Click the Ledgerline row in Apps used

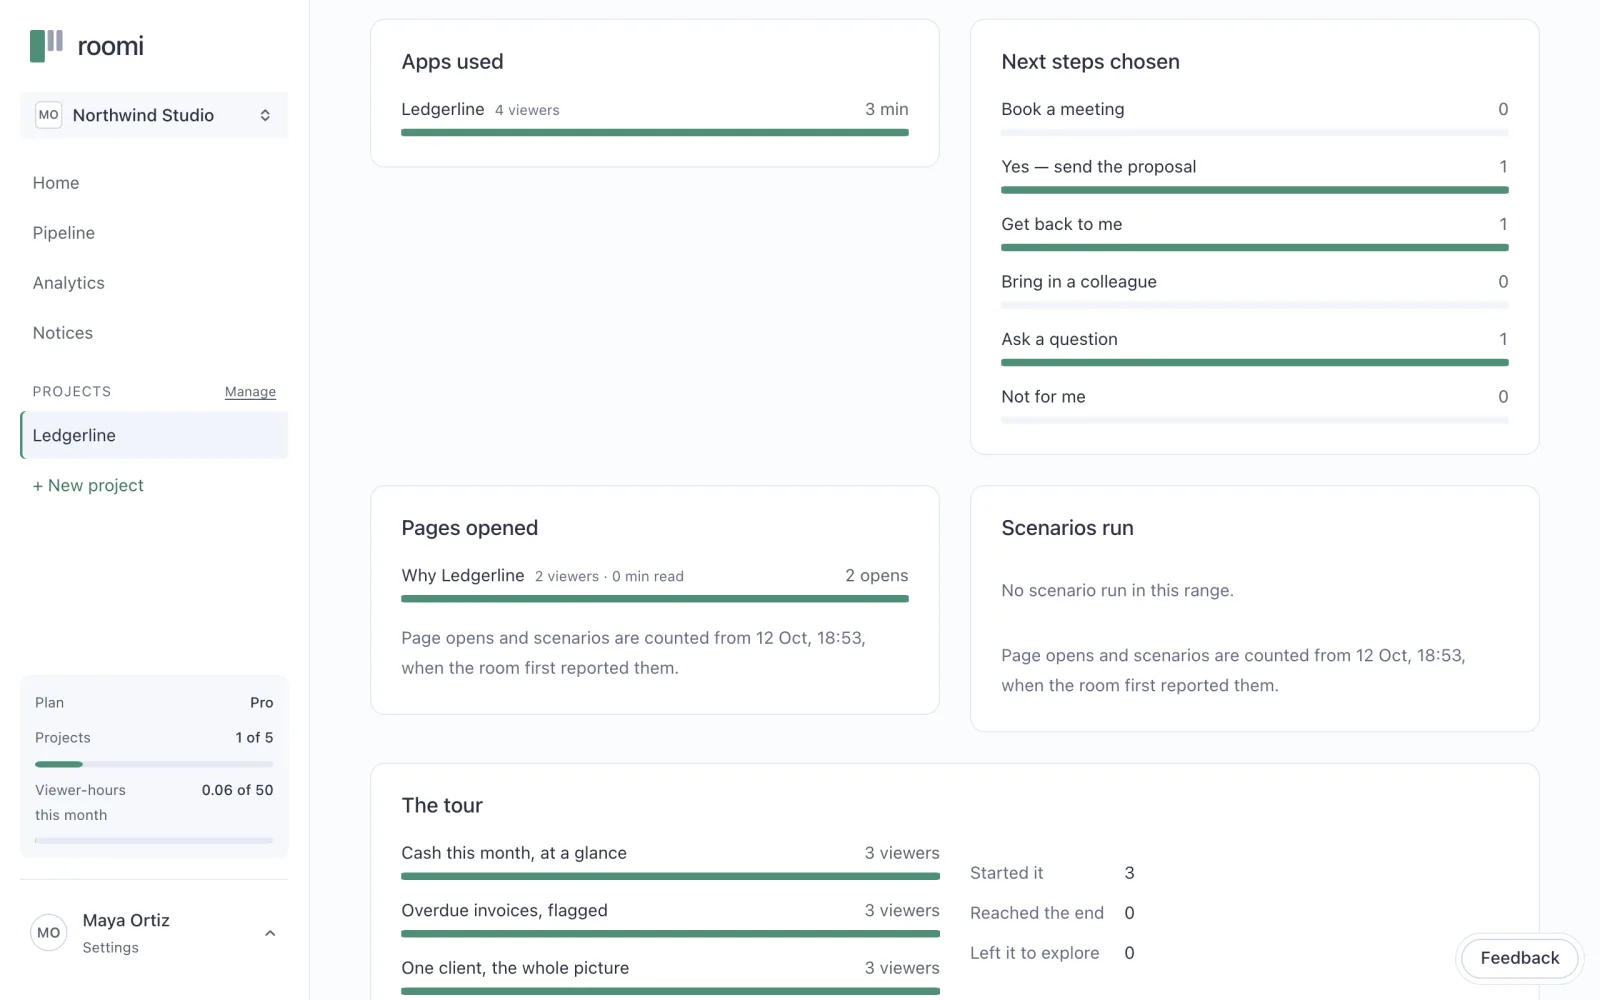pos(655,118)
